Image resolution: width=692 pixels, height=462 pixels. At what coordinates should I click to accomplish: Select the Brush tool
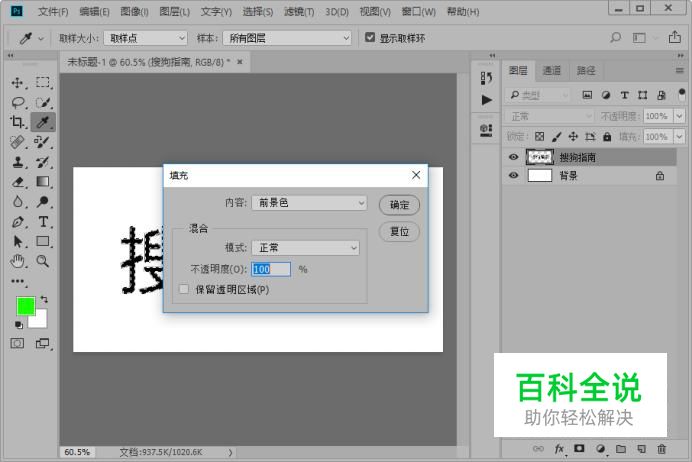click(x=43, y=142)
